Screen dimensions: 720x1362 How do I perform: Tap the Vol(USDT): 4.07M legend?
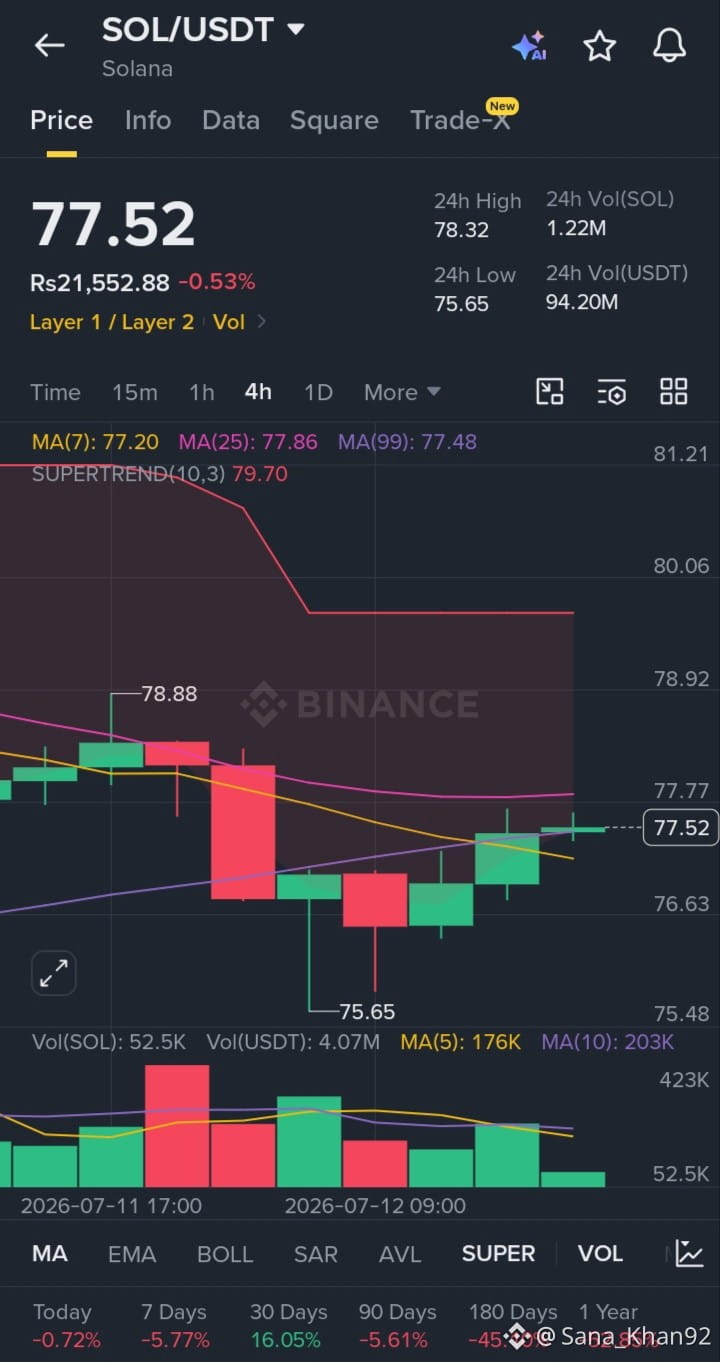(x=293, y=1042)
